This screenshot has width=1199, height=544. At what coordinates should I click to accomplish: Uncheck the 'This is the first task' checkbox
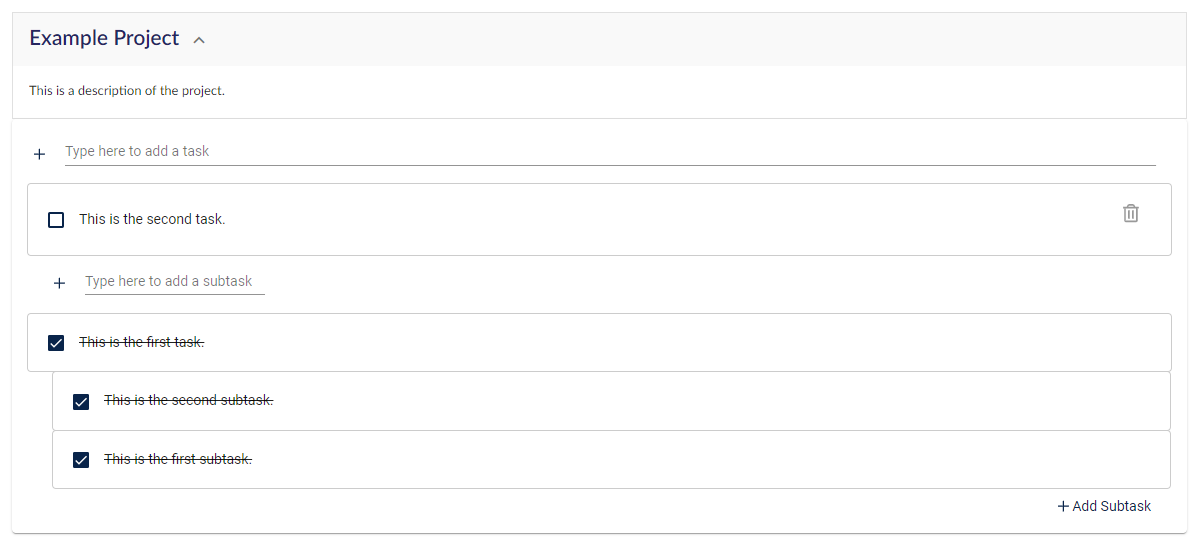pyautogui.click(x=56, y=343)
